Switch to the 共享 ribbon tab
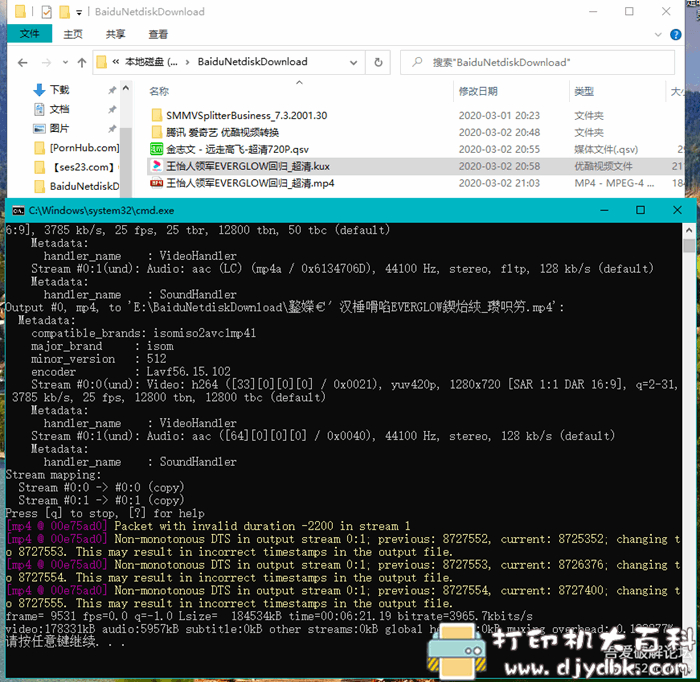 pyautogui.click(x=116, y=34)
